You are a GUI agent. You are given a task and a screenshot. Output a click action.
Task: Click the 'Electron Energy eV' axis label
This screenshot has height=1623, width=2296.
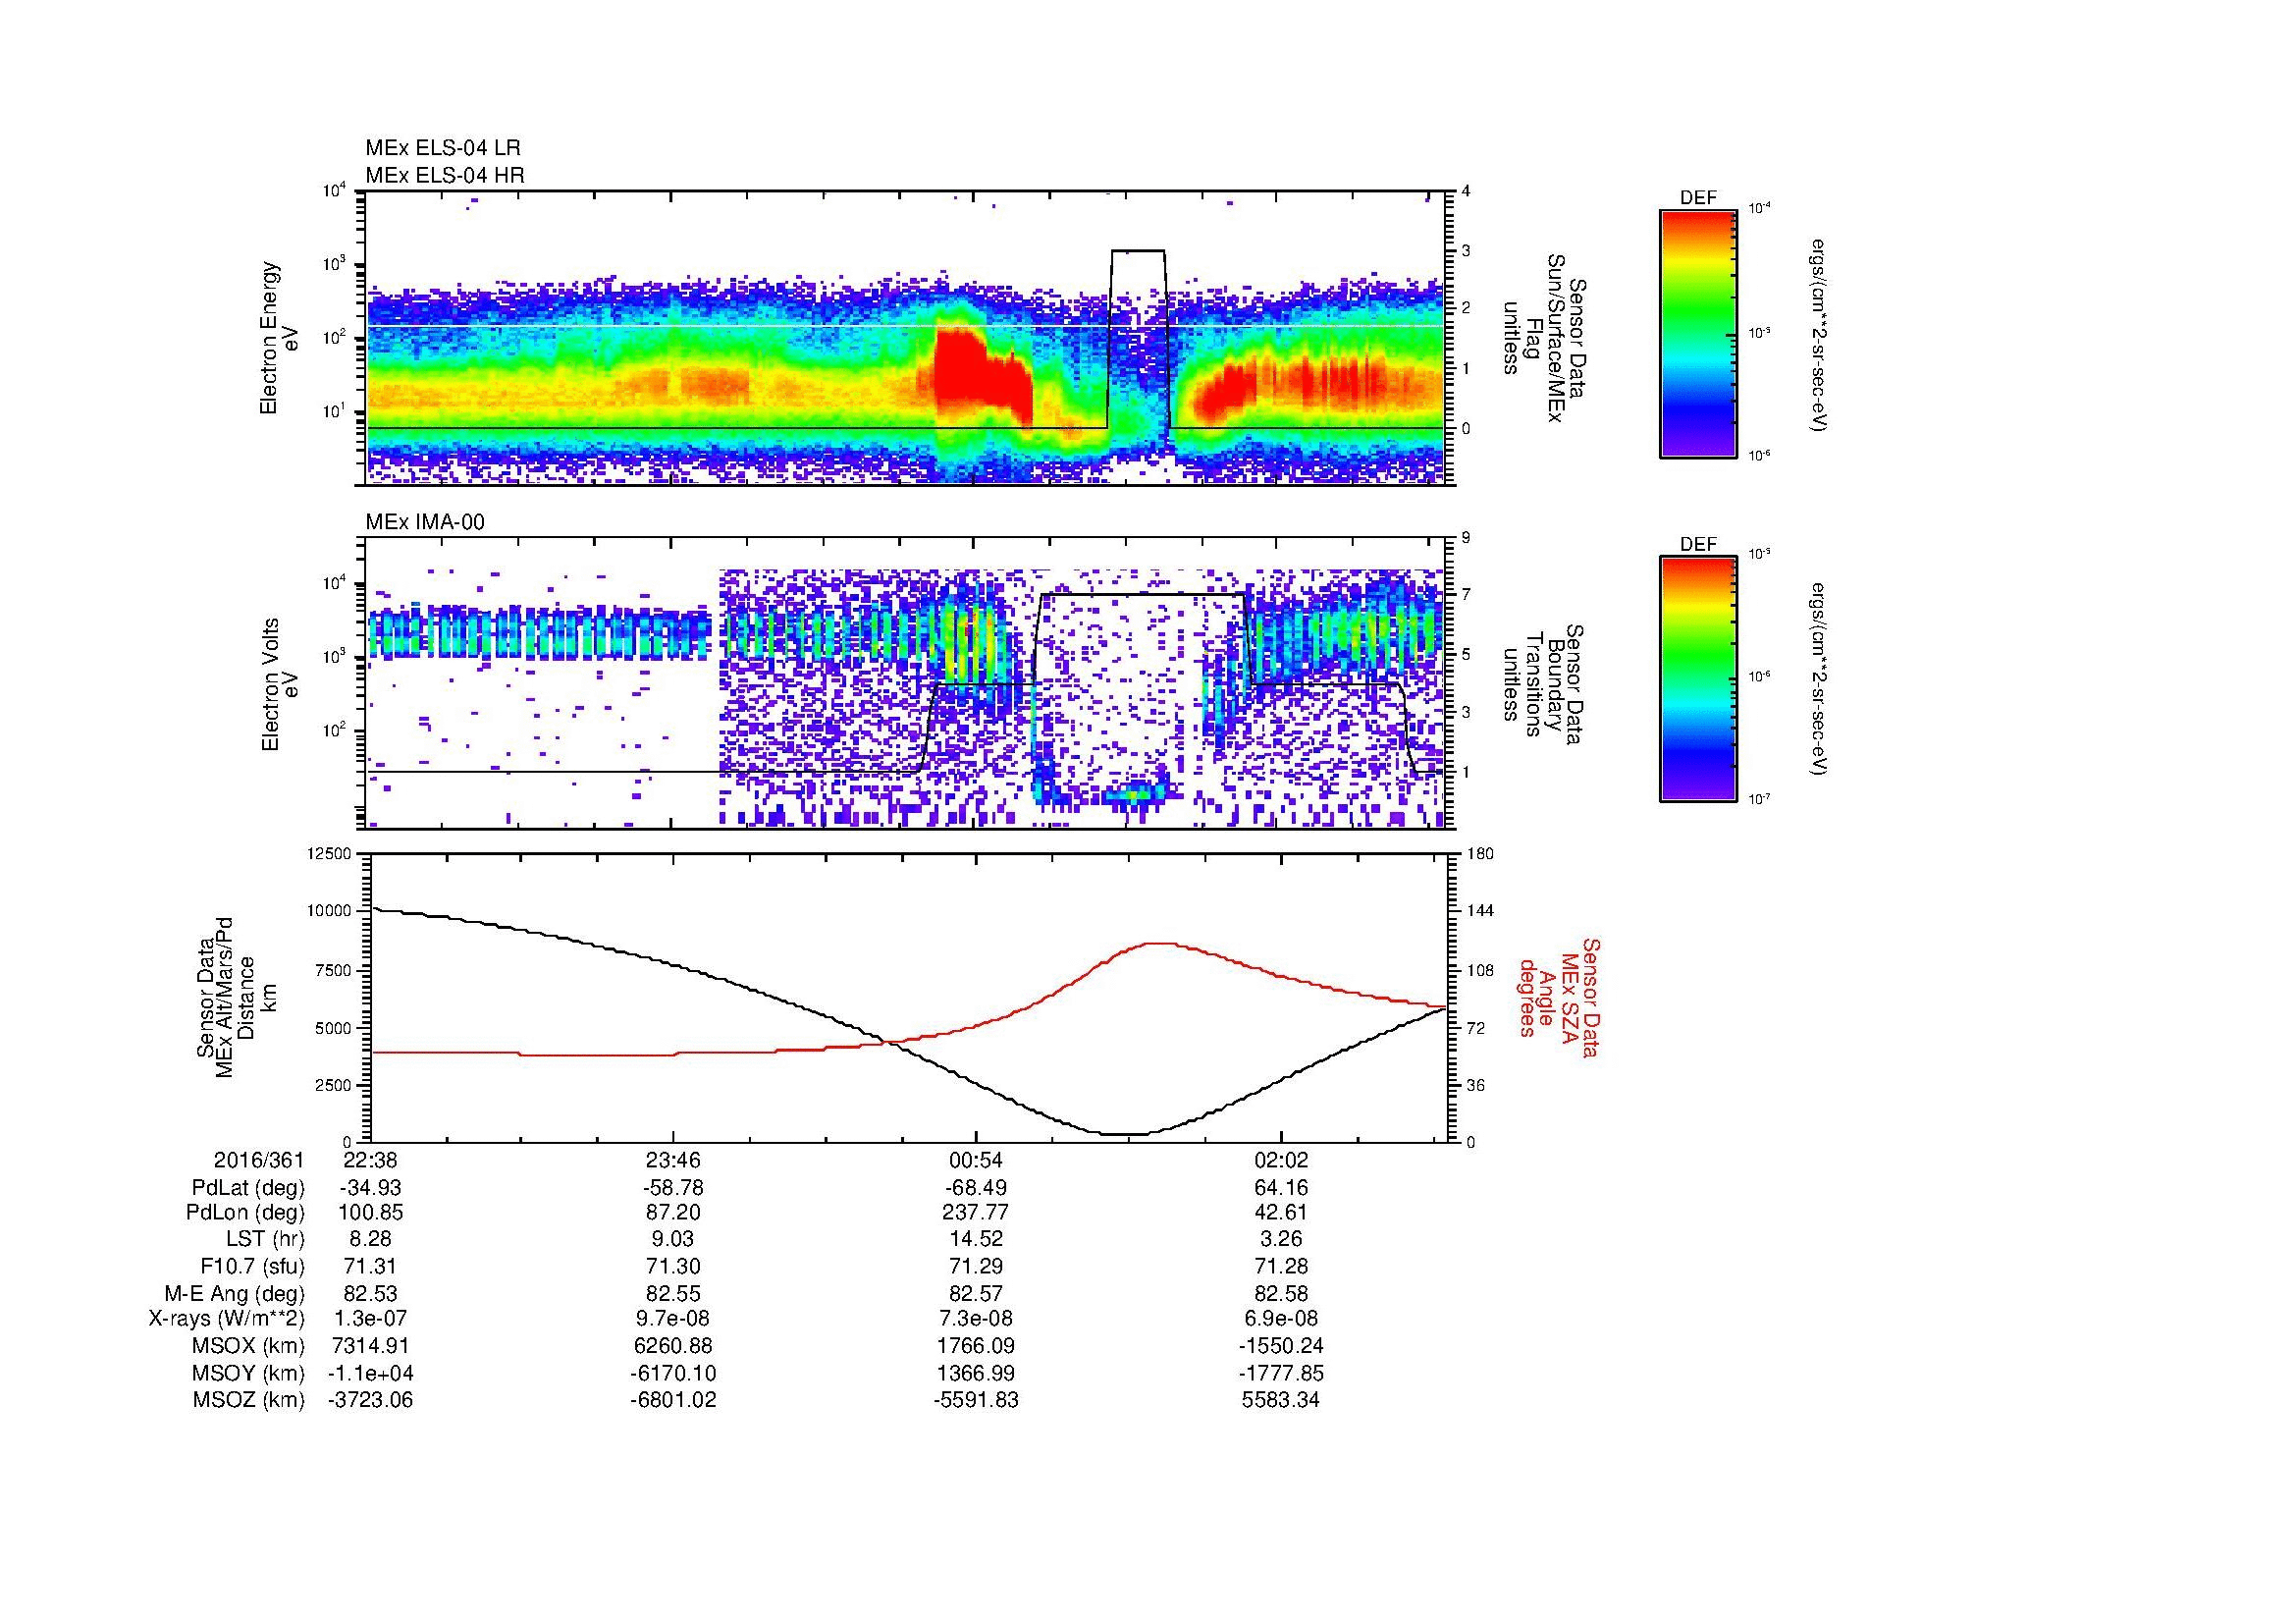click(279, 338)
